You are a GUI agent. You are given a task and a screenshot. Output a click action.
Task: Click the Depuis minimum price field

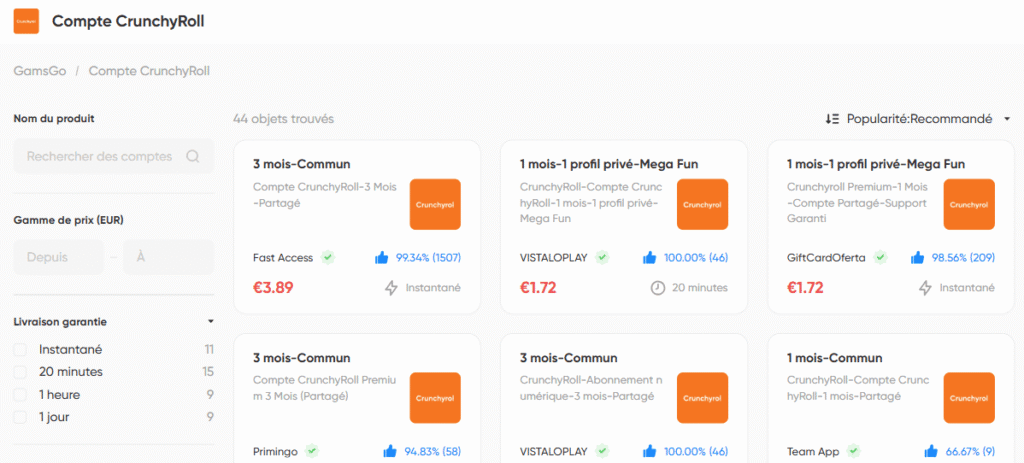pyautogui.click(x=59, y=257)
